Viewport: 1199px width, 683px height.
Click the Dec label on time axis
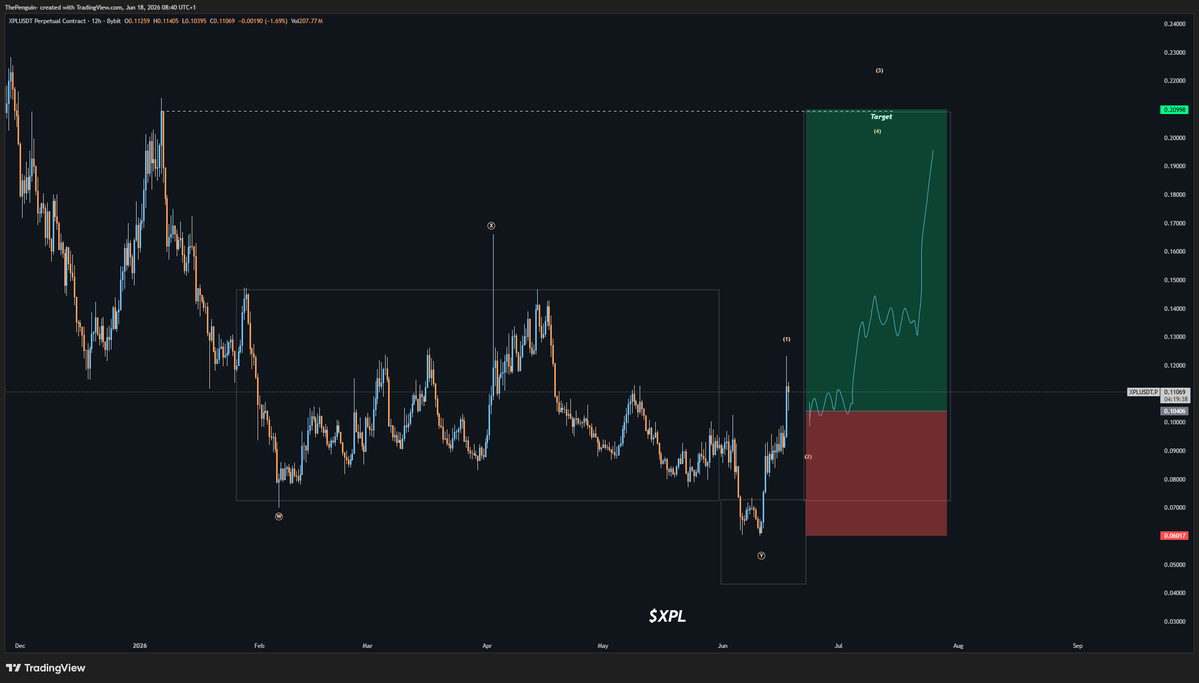coord(20,646)
